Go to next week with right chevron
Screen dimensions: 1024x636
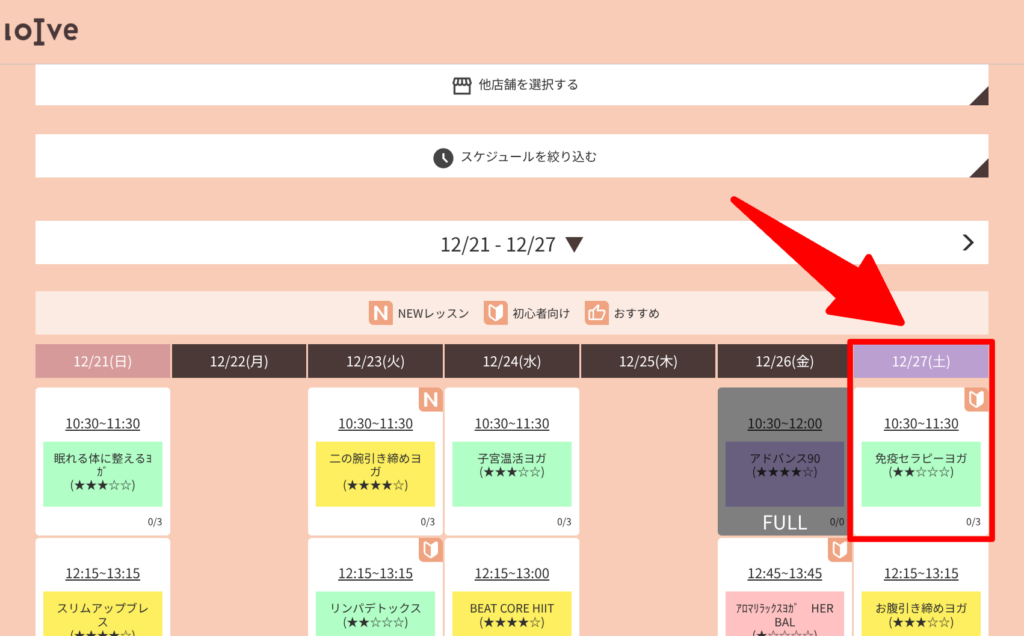coord(967,242)
